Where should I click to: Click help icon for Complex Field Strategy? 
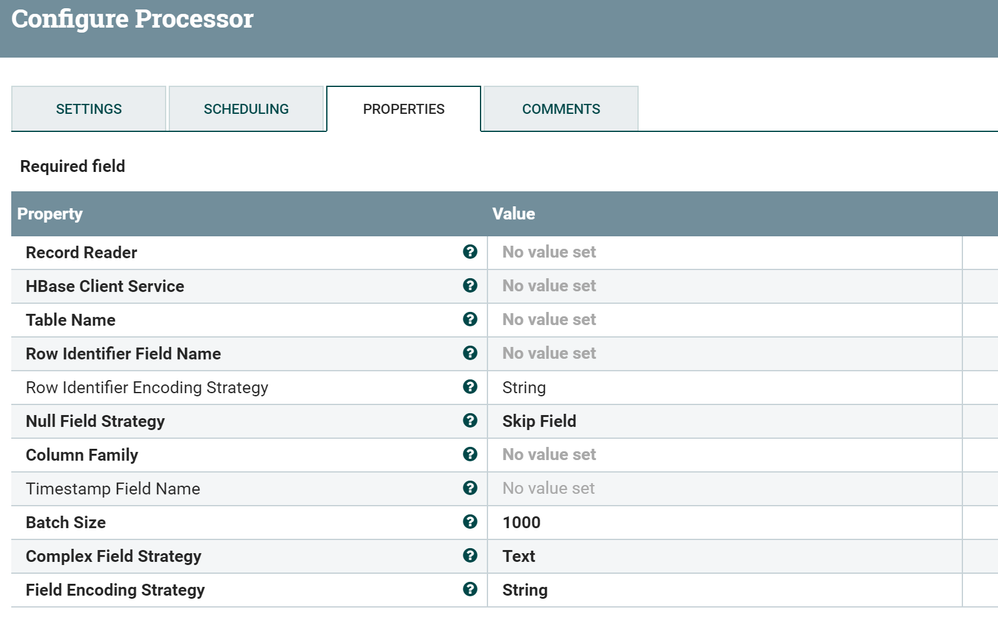(470, 556)
